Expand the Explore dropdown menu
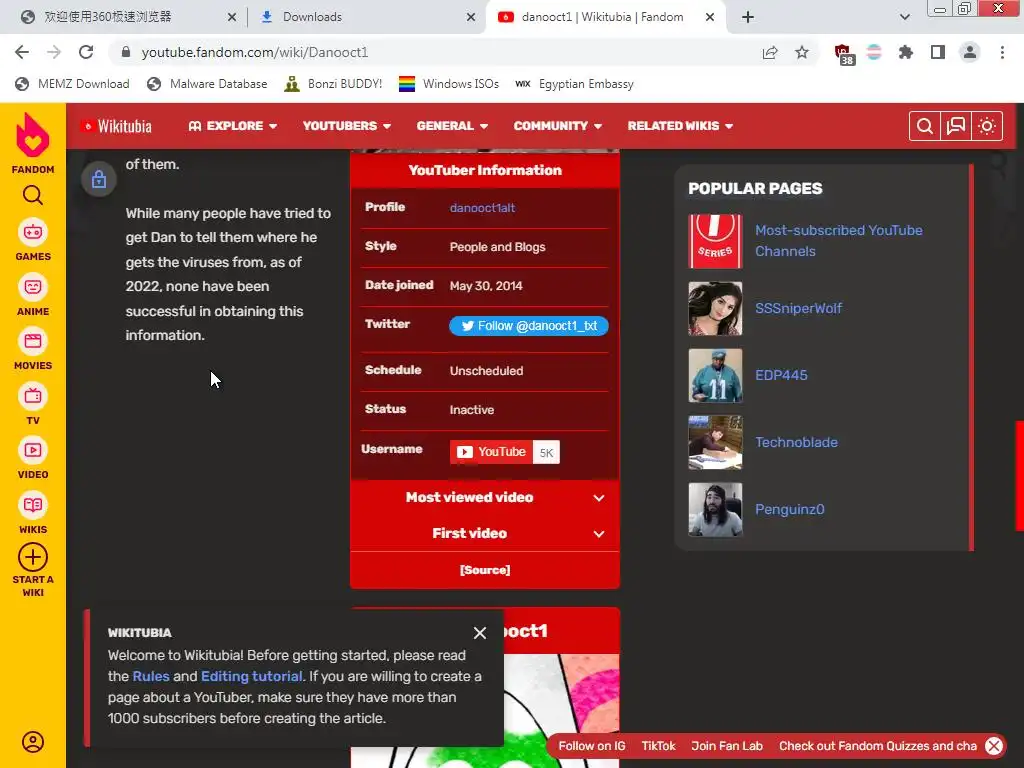Image resolution: width=1024 pixels, height=768 pixels. [232, 126]
